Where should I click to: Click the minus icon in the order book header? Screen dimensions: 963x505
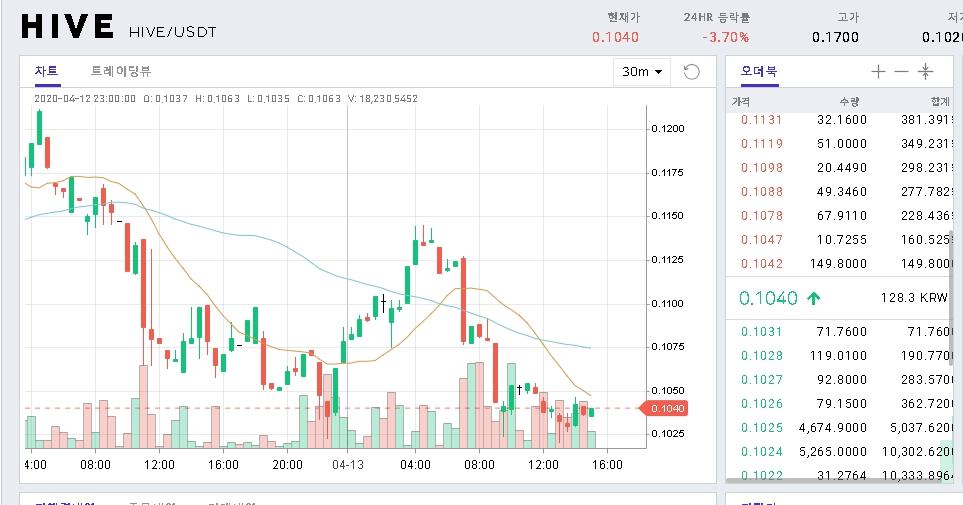901,72
